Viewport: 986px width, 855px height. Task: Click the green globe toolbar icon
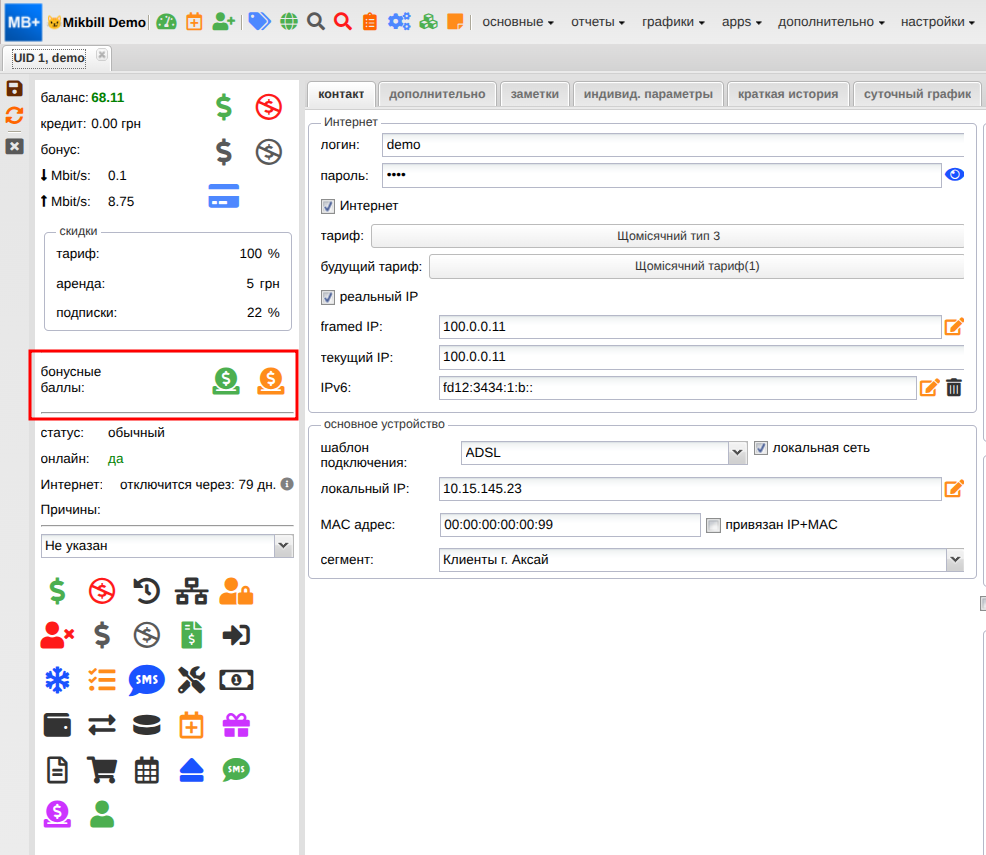point(289,22)
